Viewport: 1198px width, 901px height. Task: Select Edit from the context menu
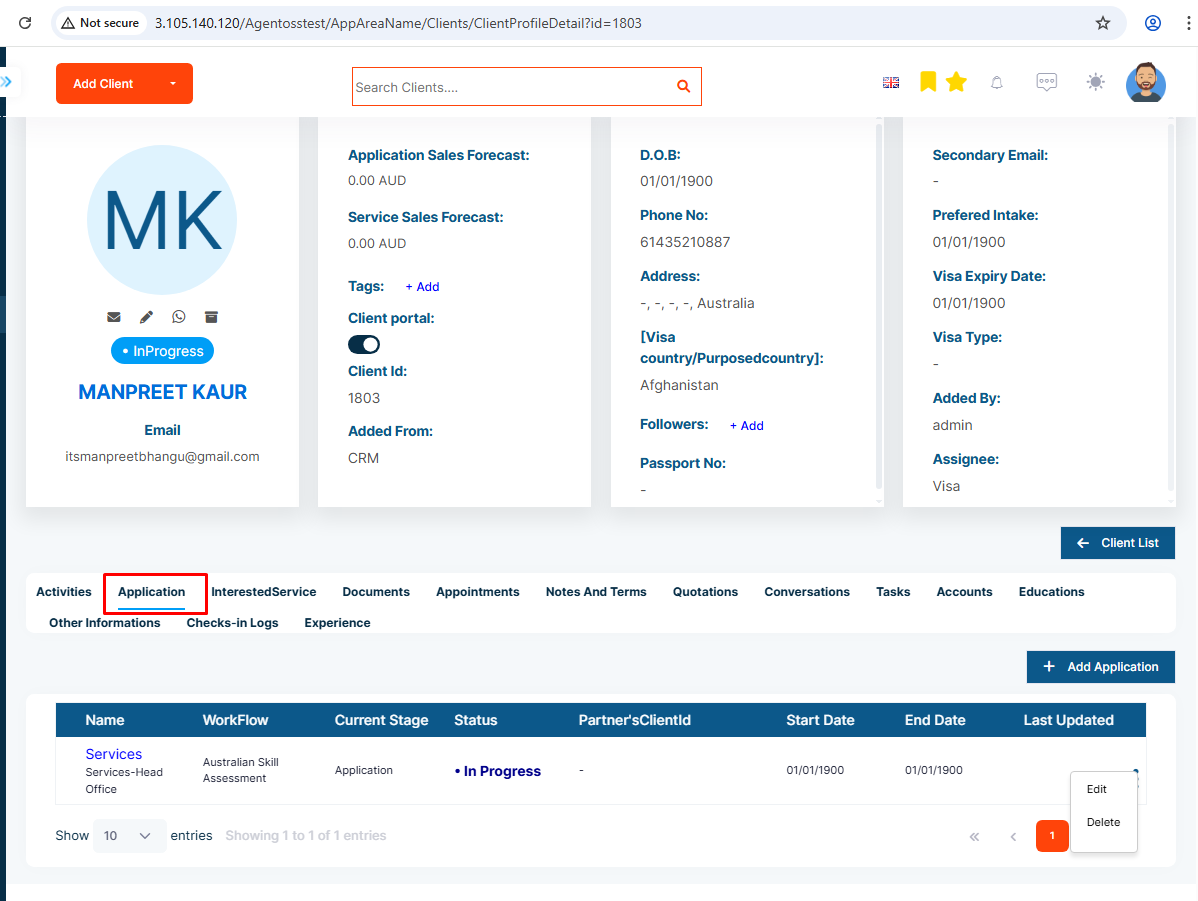(x=1096, y=789)
